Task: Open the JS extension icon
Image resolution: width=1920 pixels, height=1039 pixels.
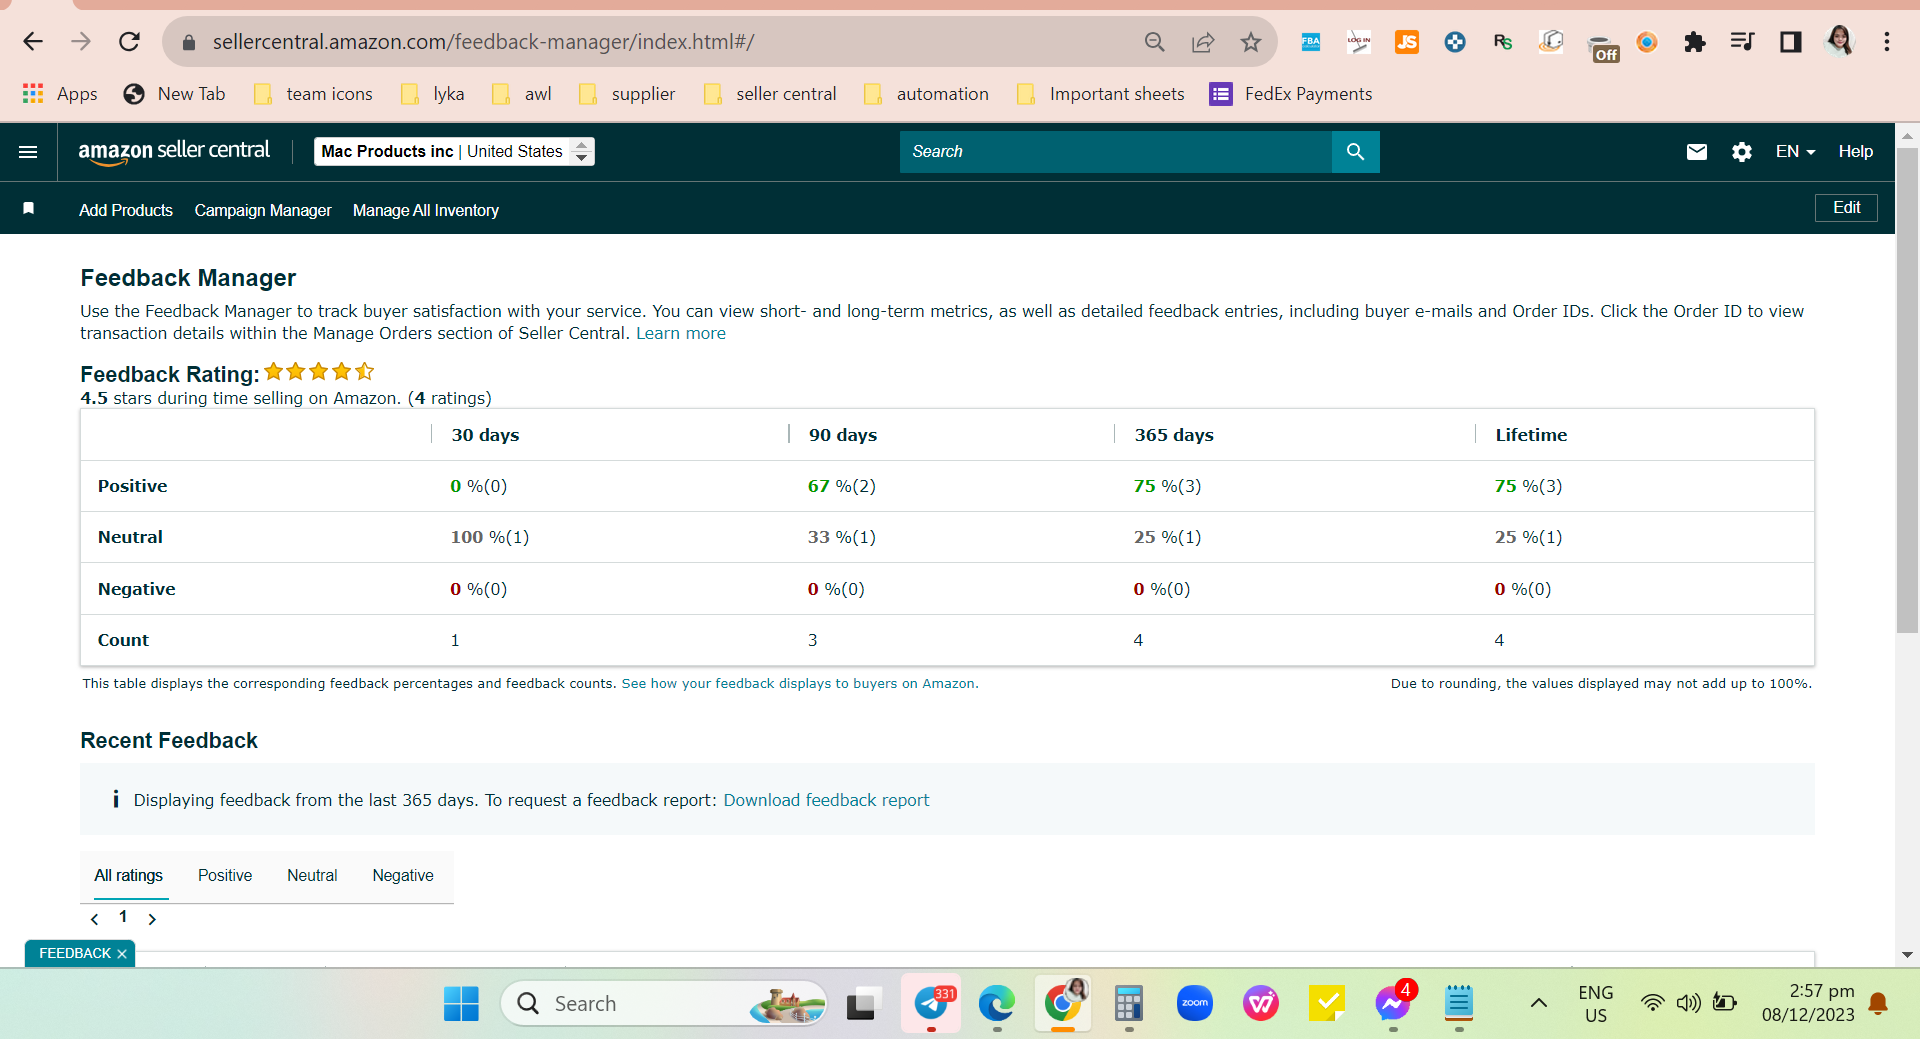Action: [x=1406, y=42]
